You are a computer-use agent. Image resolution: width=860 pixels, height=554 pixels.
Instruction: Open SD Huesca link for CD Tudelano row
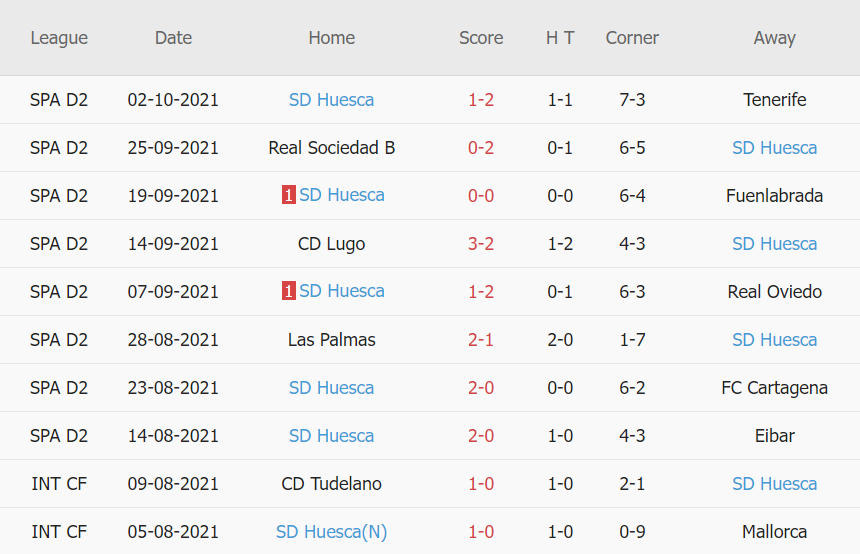[x=774, y=484]
